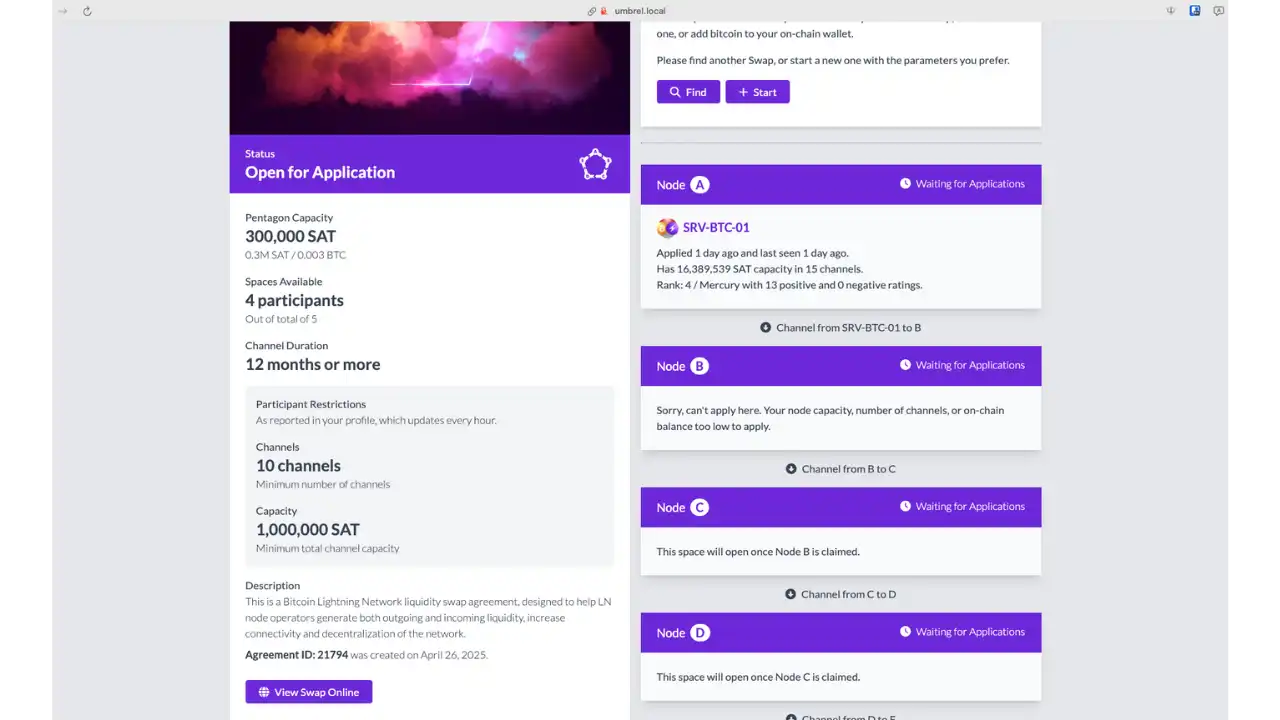This screenshot has height=720, width=1280.
Task: Click the pentagon topology icon on the status banner
Action: [595, 164]
